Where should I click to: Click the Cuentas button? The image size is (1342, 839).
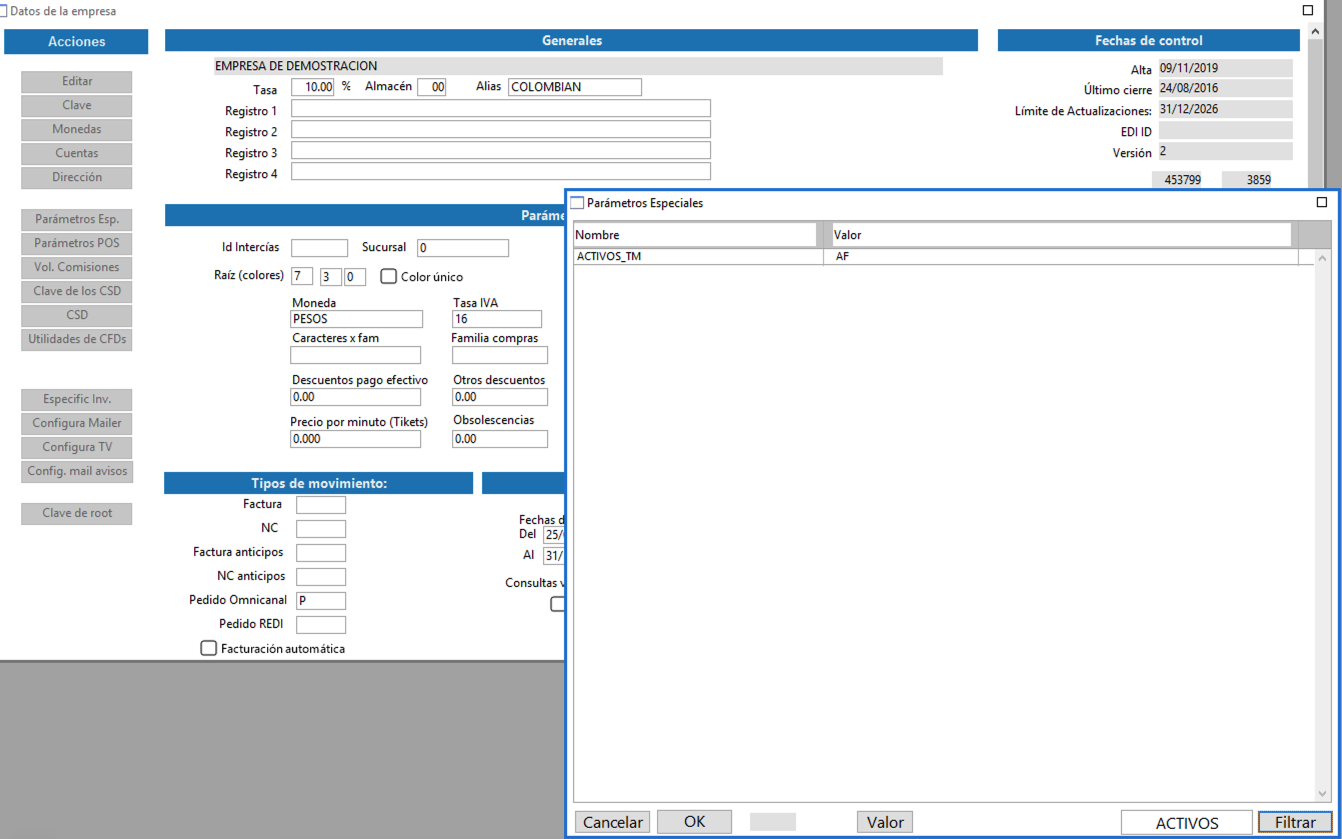77,153
